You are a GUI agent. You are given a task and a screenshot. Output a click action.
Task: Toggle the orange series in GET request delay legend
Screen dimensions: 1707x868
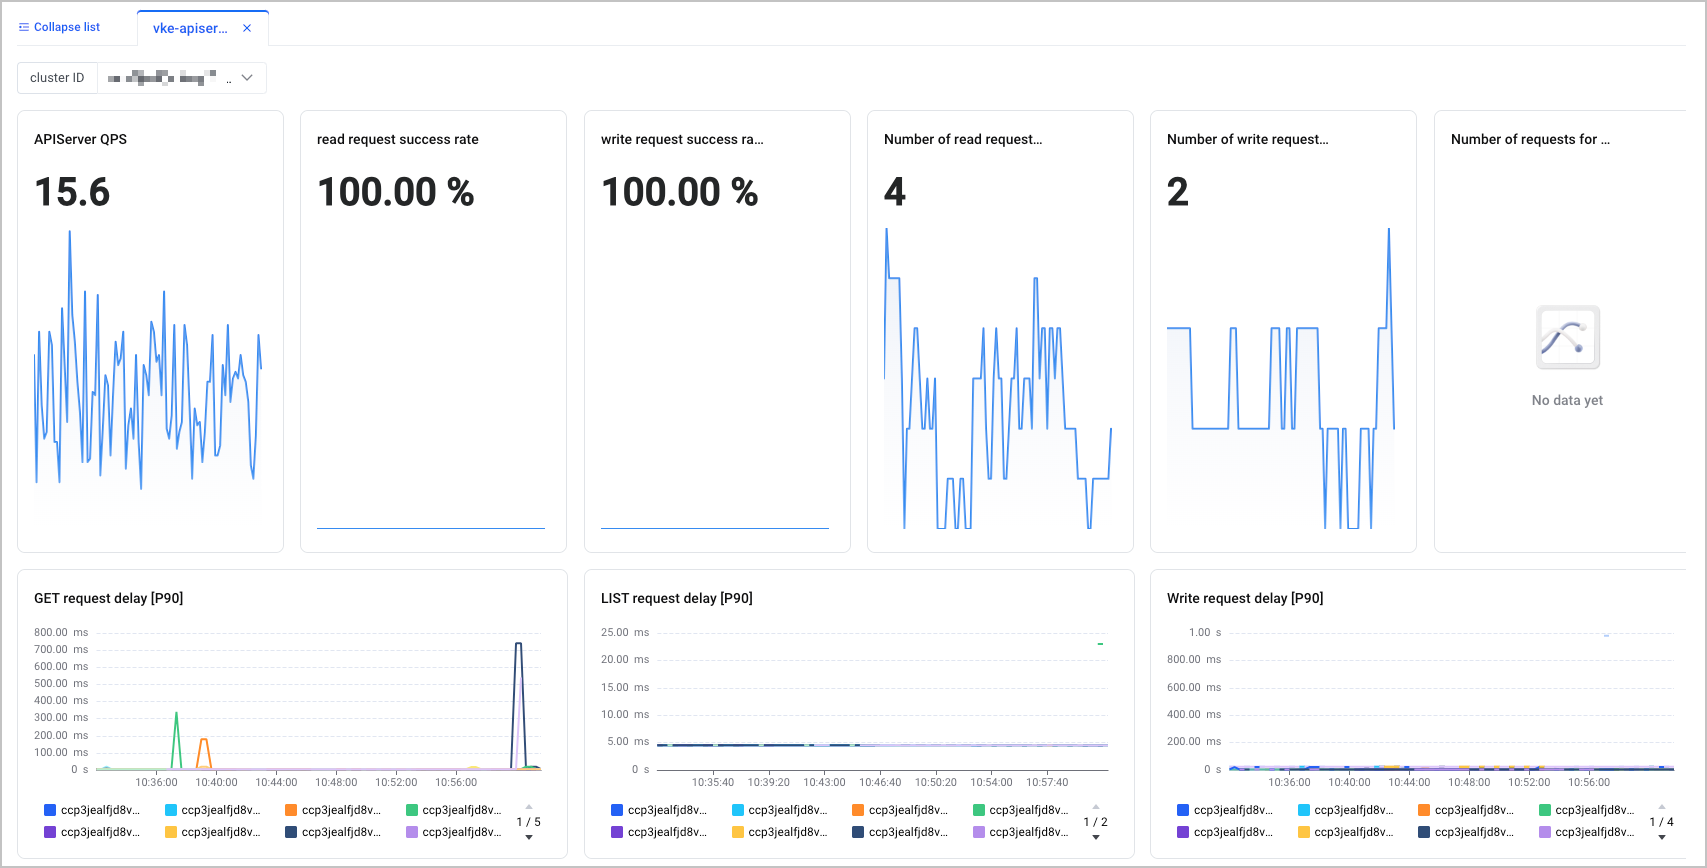(x=333, y=810)
